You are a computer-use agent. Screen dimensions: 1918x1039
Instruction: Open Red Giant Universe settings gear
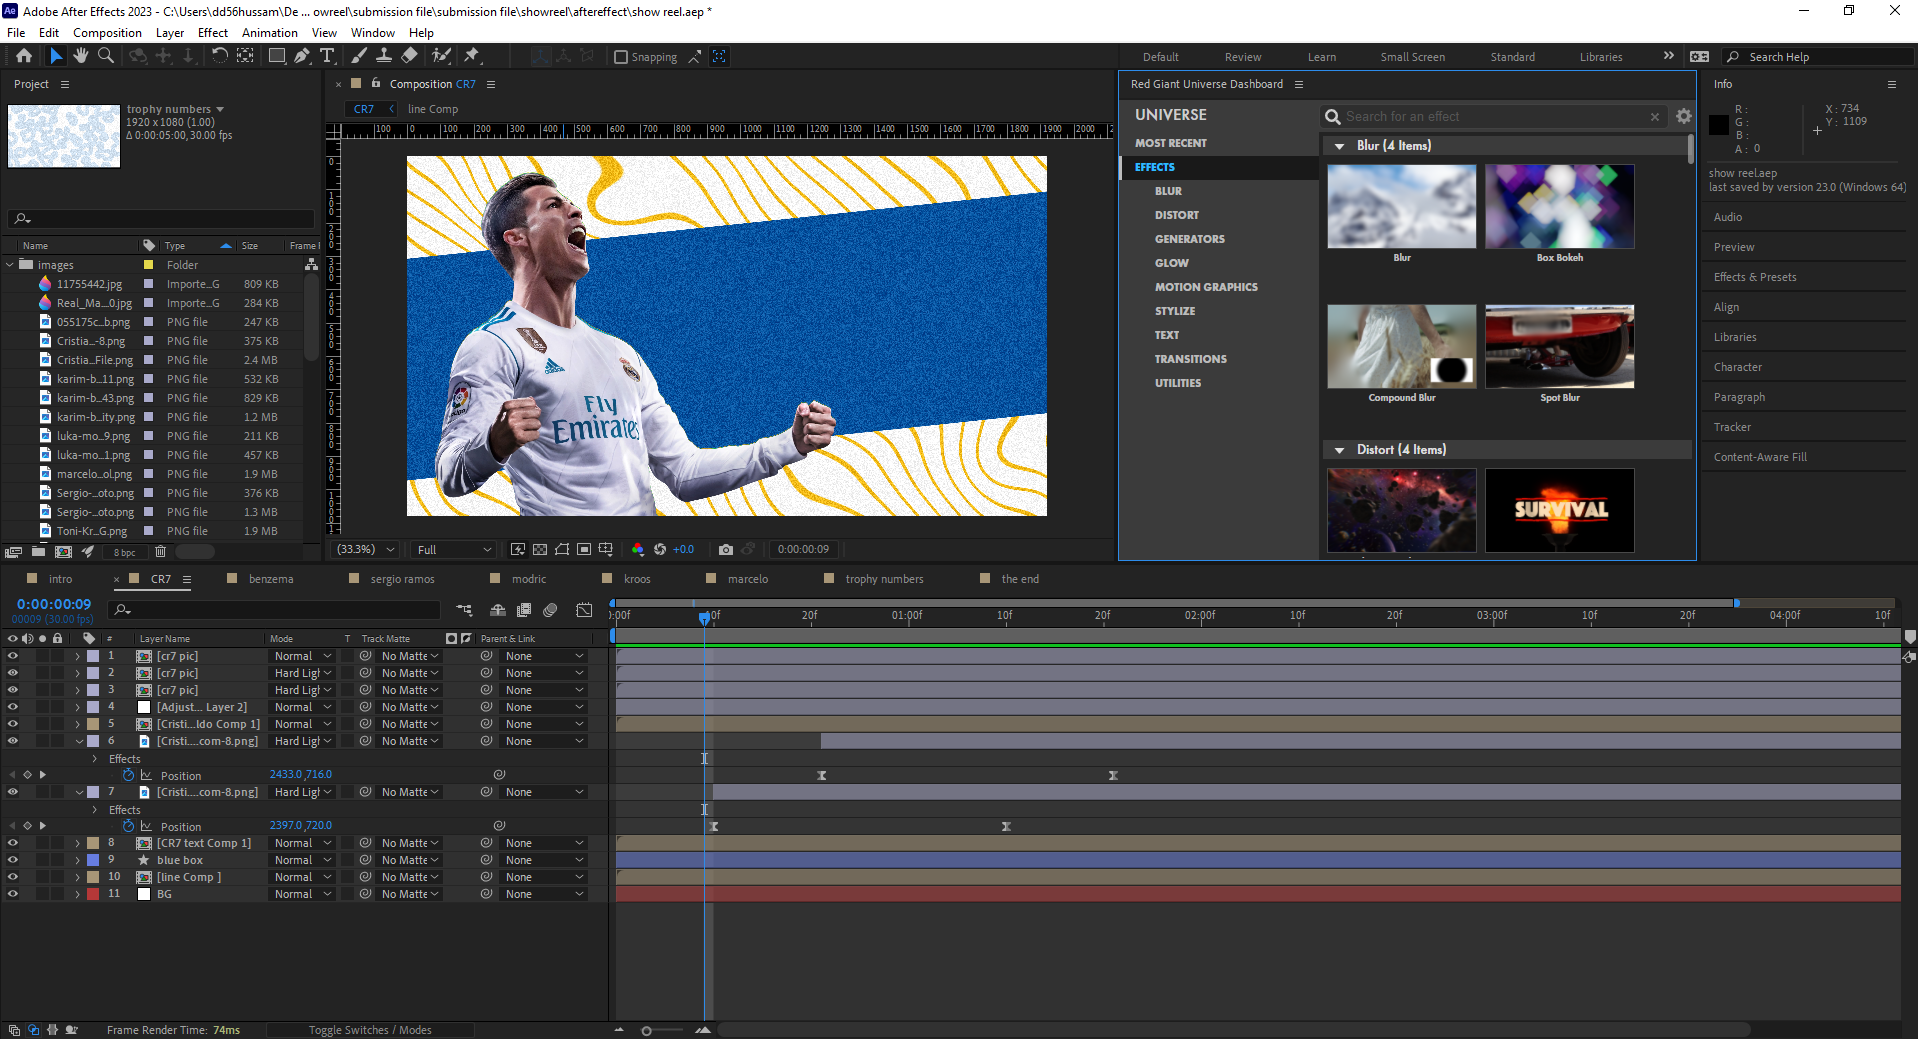click(x=1684, y=117)
